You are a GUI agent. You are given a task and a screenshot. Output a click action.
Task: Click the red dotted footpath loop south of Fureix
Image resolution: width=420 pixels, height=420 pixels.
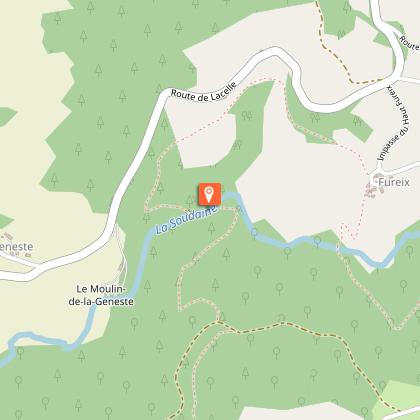[x=349, y=231]
